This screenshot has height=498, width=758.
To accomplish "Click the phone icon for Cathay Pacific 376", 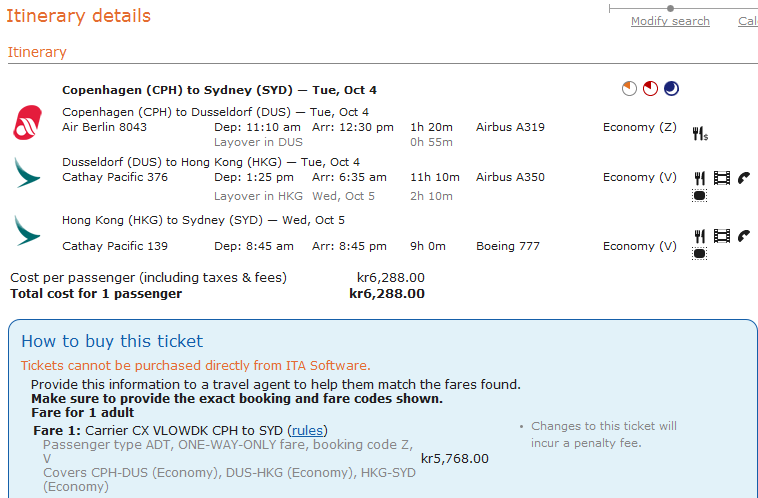I will (743, 178).
